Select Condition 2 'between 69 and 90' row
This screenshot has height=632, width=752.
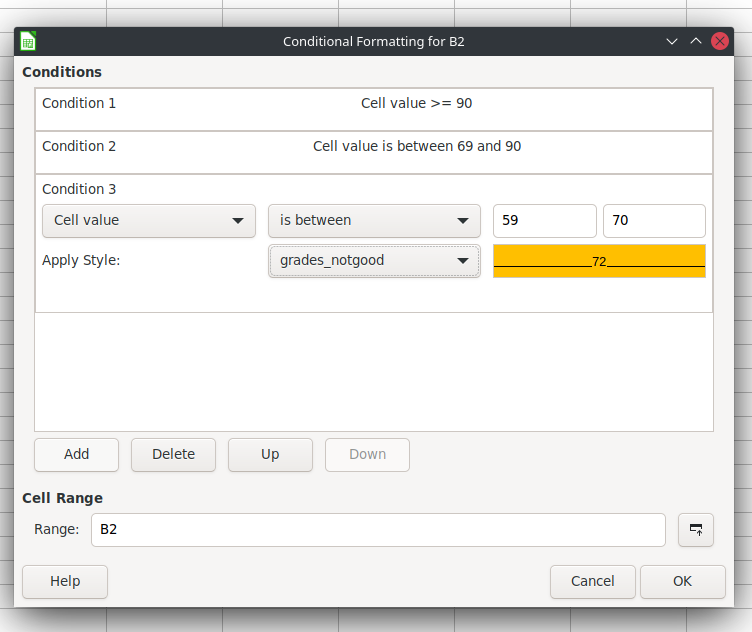pyautogui.click(x=374, y=152)
